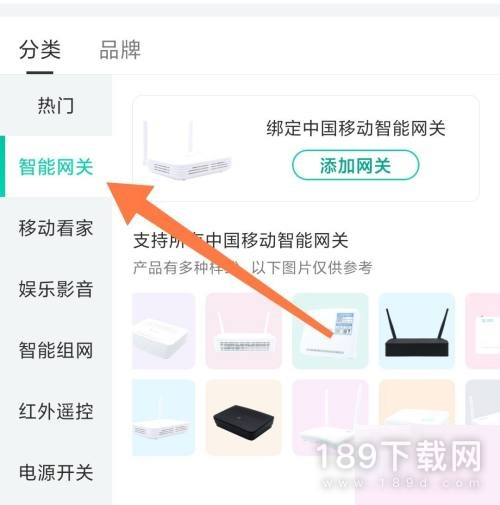Open the 电源开关 category
This screenshot has height=505, width=500.
coord(56,473)
